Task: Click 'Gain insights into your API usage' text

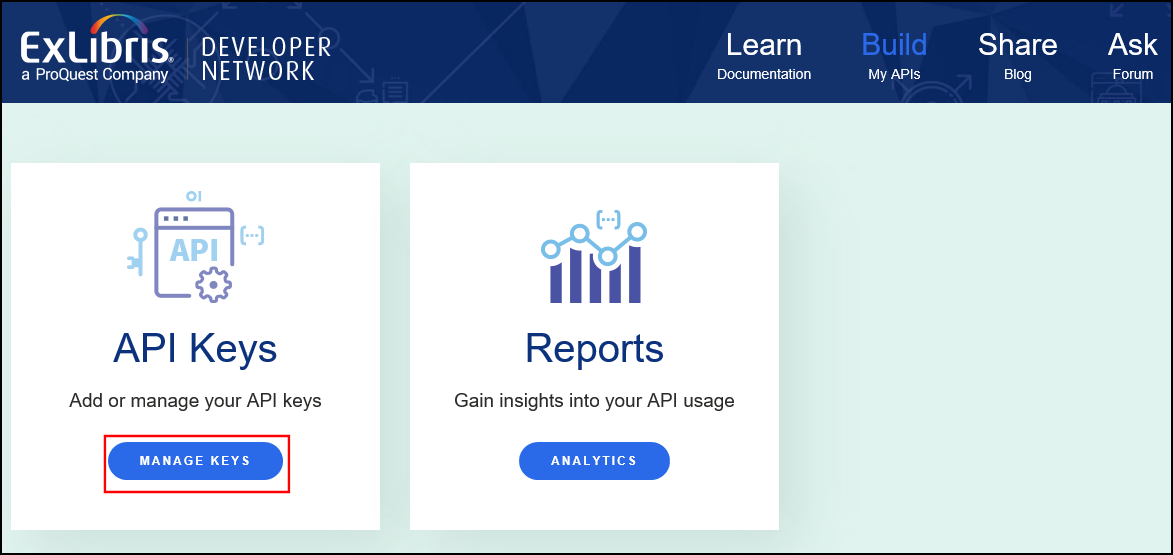Action: [x=594, y=401]
